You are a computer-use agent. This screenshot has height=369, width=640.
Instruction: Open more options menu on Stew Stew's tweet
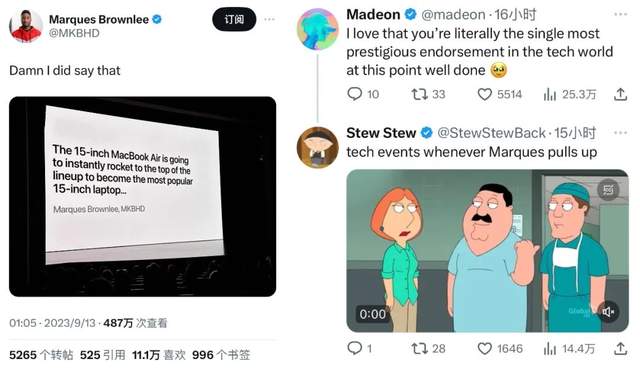(620, 133)
